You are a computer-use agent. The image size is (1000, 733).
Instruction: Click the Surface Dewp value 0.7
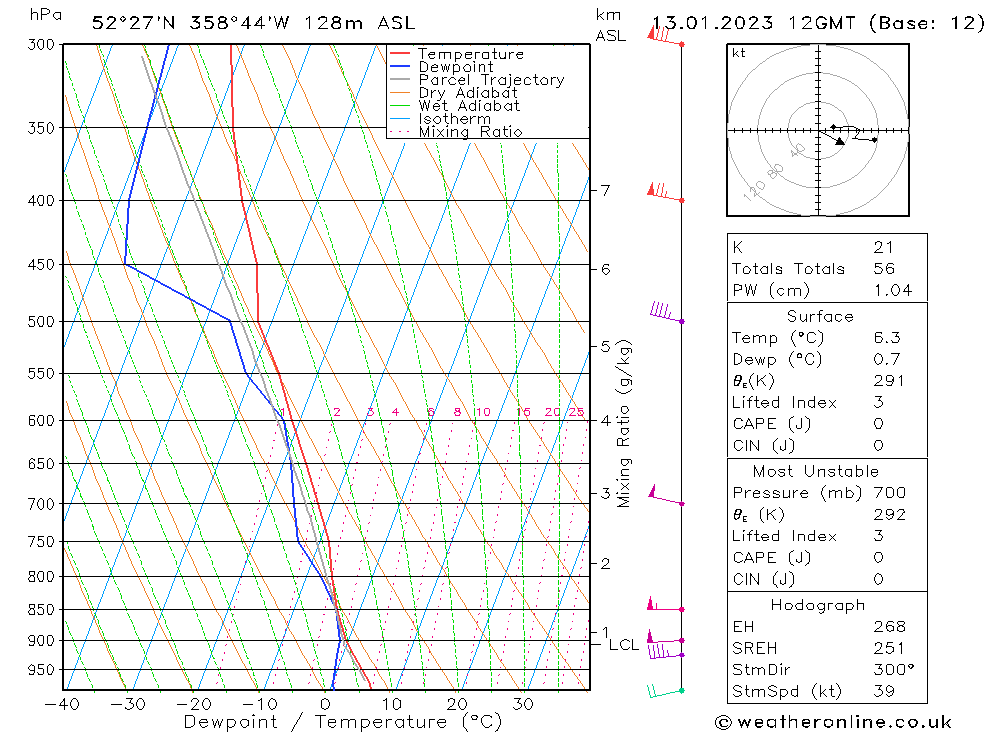coord(887,359)
